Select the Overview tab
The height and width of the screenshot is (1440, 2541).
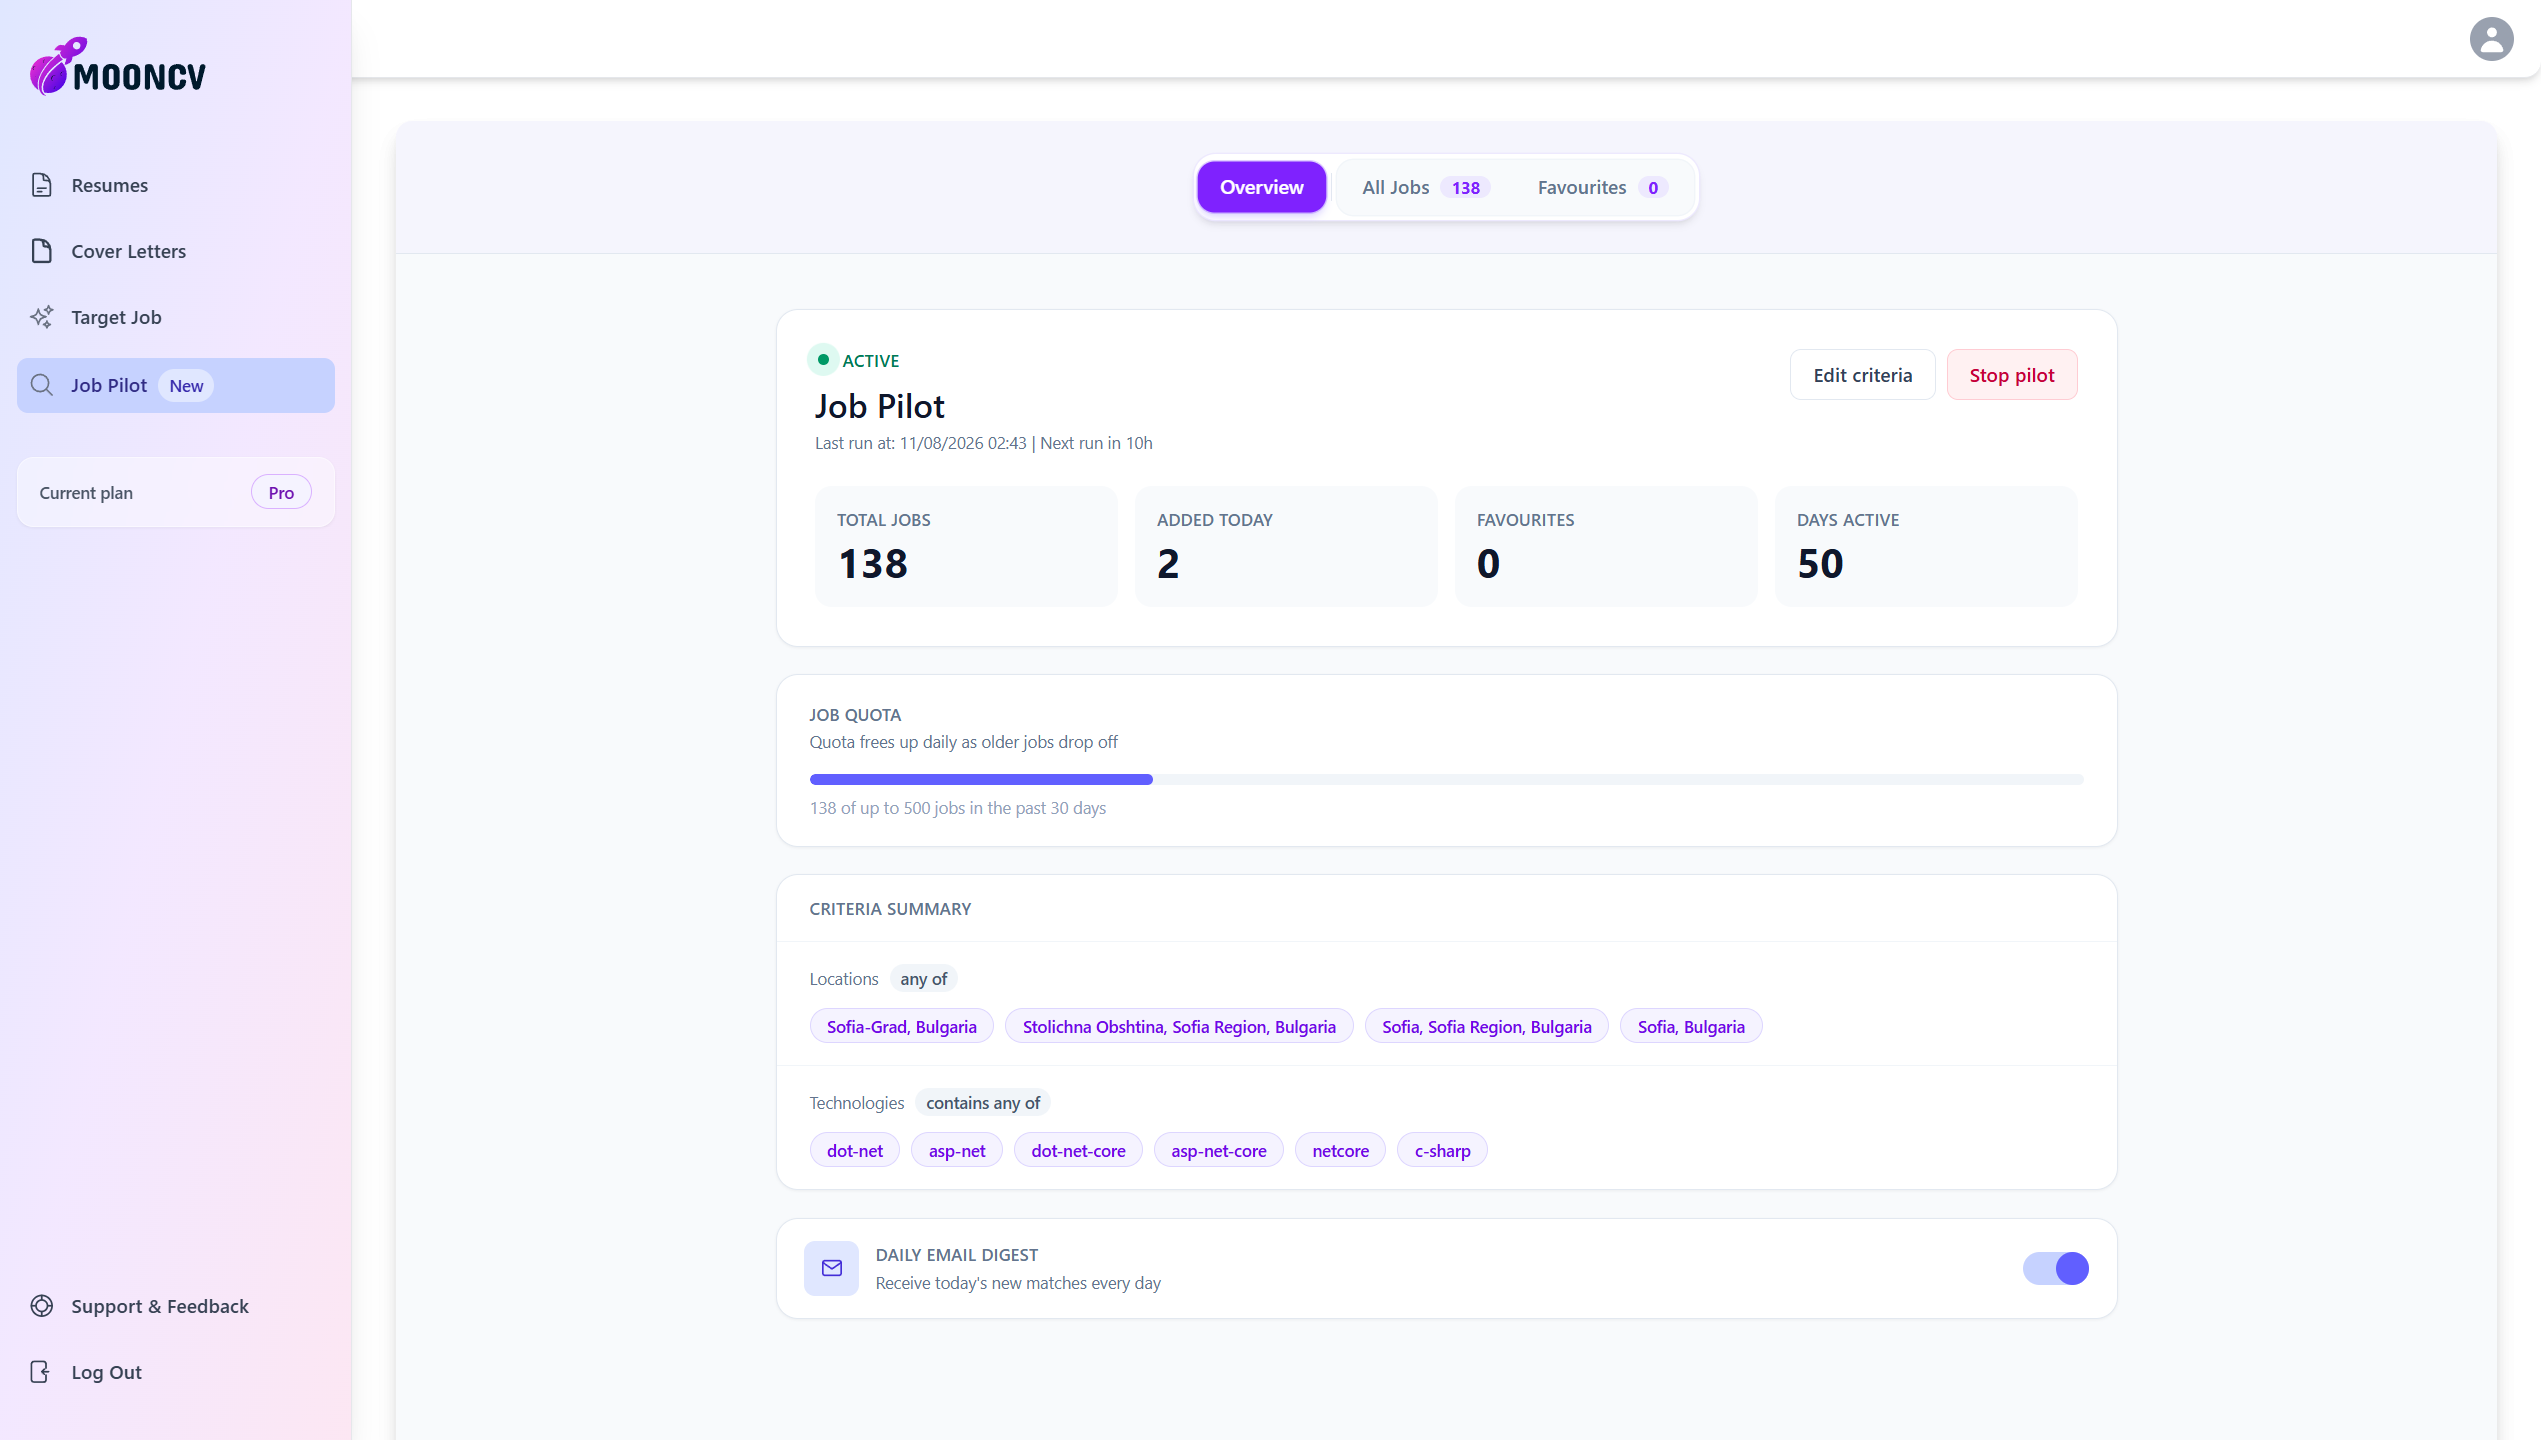coord(1261,187)
